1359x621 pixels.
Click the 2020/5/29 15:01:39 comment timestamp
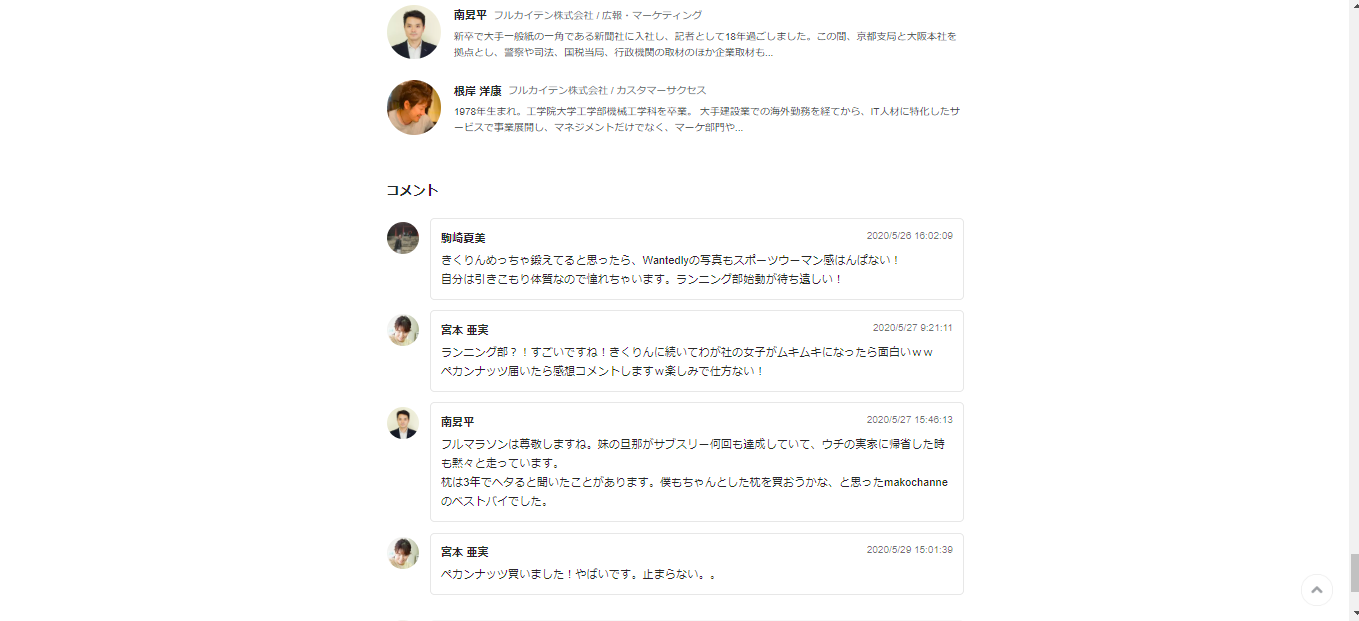(909, 550)
